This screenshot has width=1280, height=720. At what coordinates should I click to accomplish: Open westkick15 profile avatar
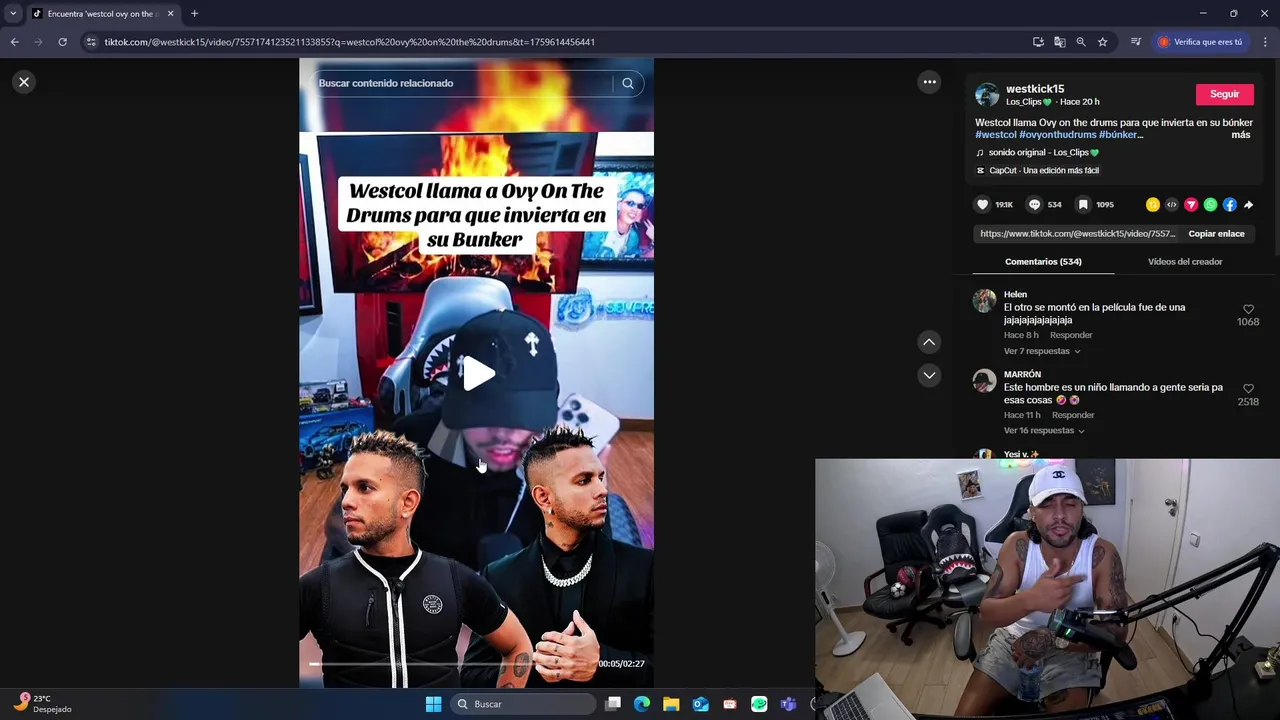[x=987, y=95]
